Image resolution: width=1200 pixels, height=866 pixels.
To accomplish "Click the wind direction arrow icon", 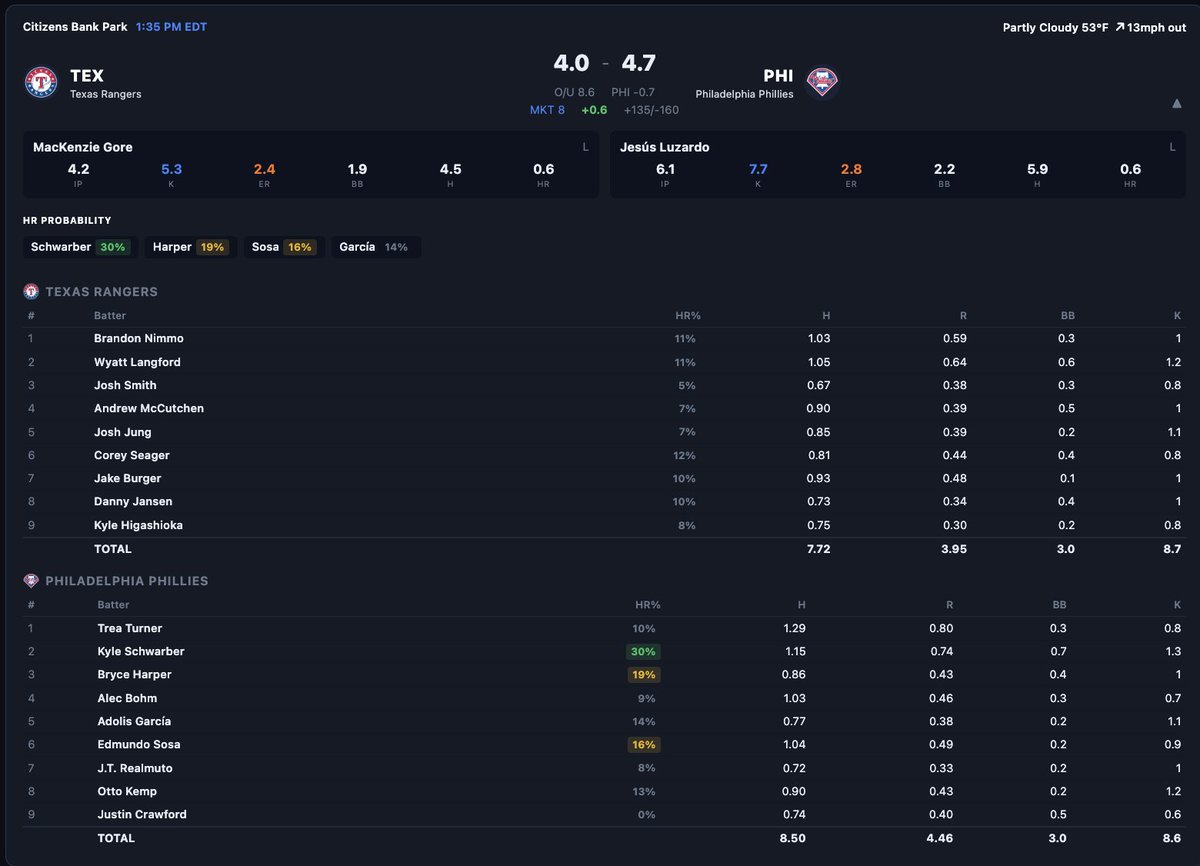I will 1119,27.
